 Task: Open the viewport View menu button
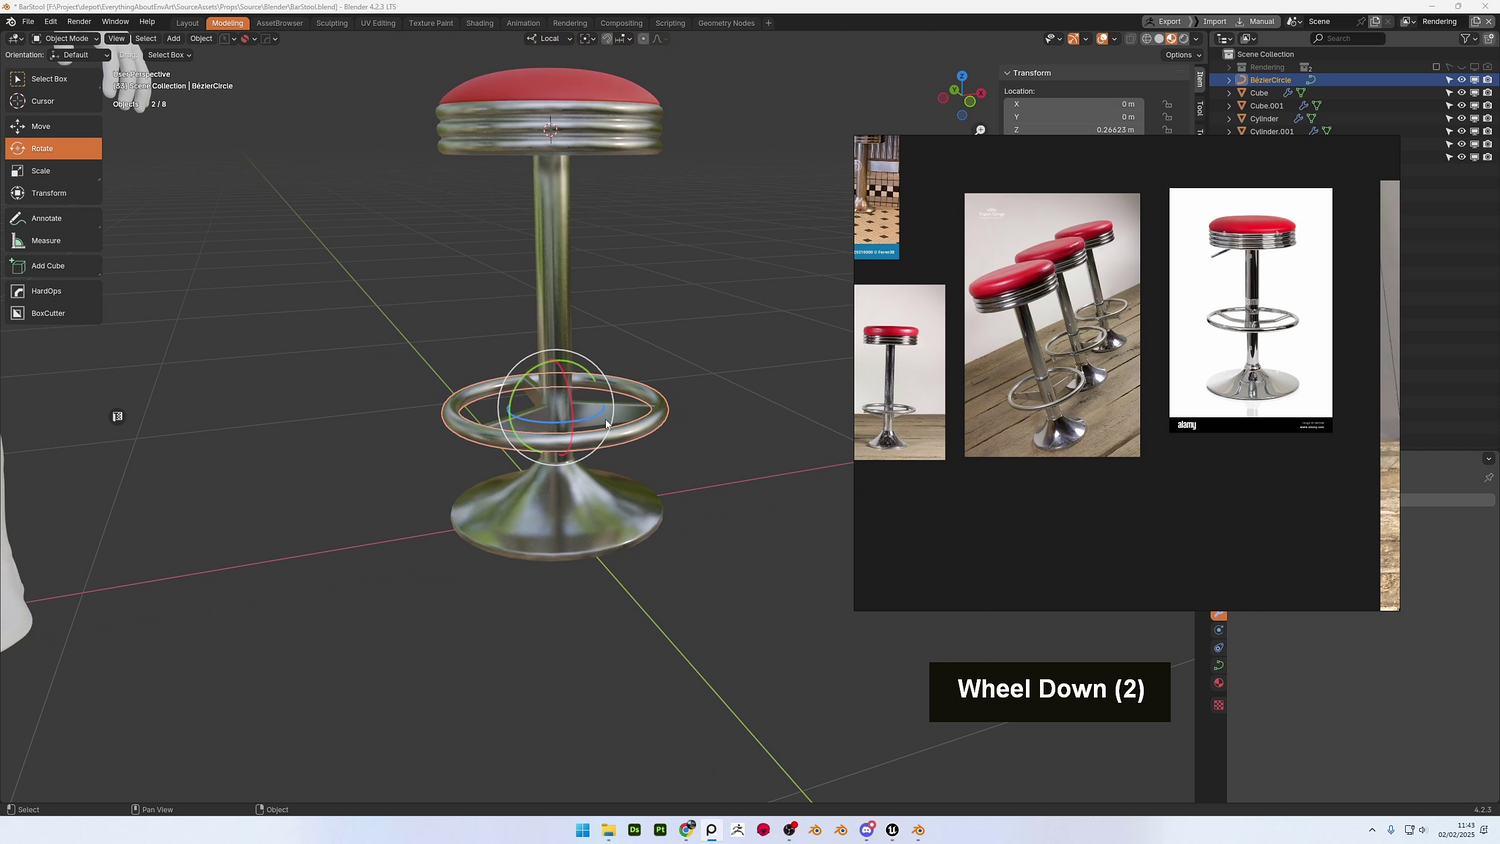click(x=117, y=39)
